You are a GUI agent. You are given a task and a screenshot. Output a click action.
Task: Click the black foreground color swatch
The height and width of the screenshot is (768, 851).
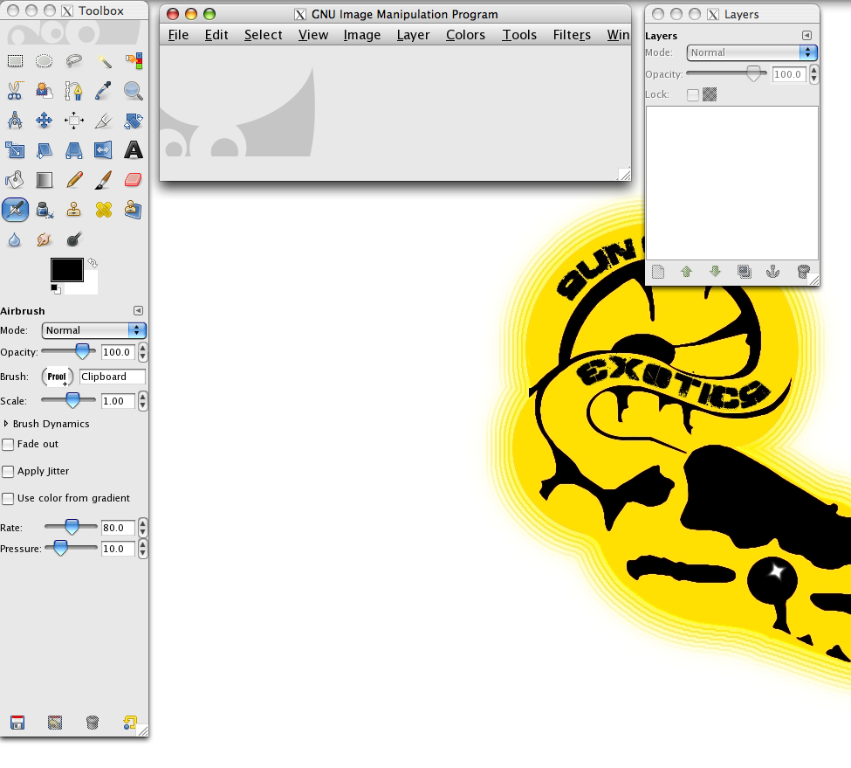tap(67, 270)
